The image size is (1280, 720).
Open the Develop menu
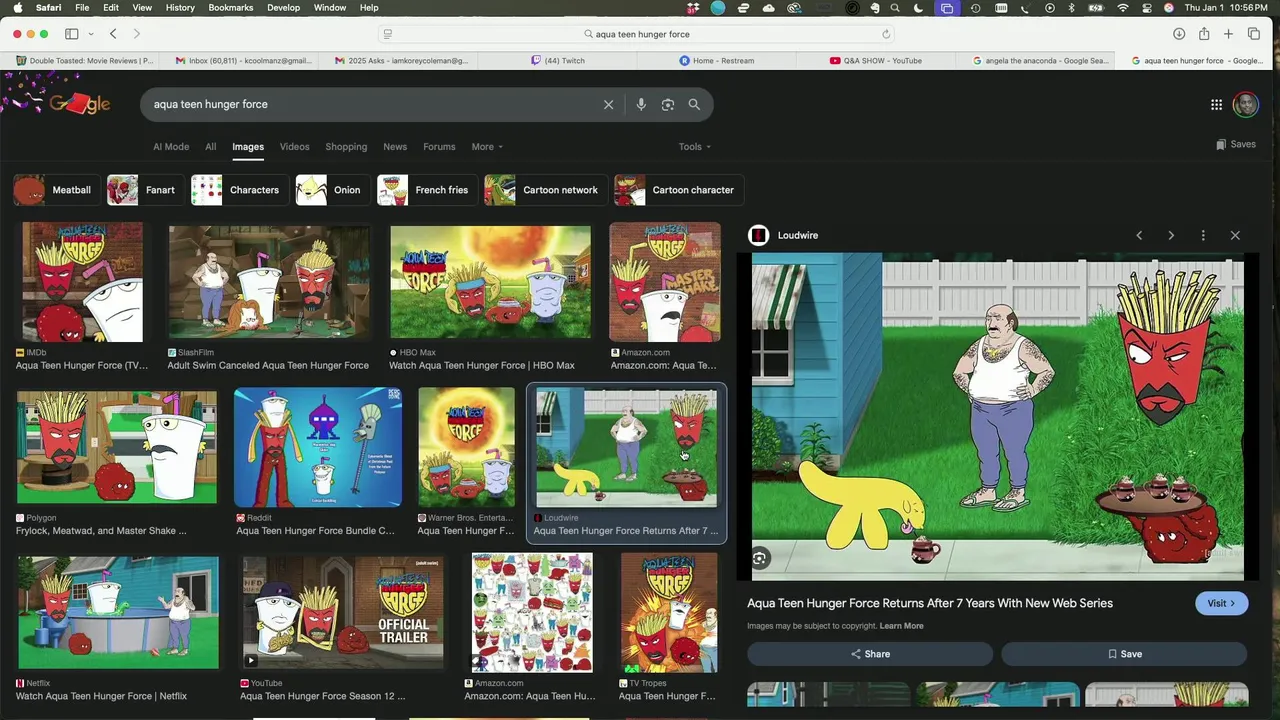tap(283, 8)
